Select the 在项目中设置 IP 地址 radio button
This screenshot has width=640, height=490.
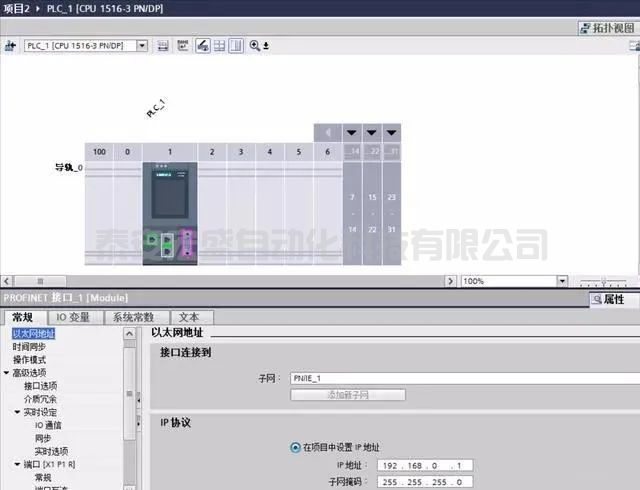(x=295, y=447)
